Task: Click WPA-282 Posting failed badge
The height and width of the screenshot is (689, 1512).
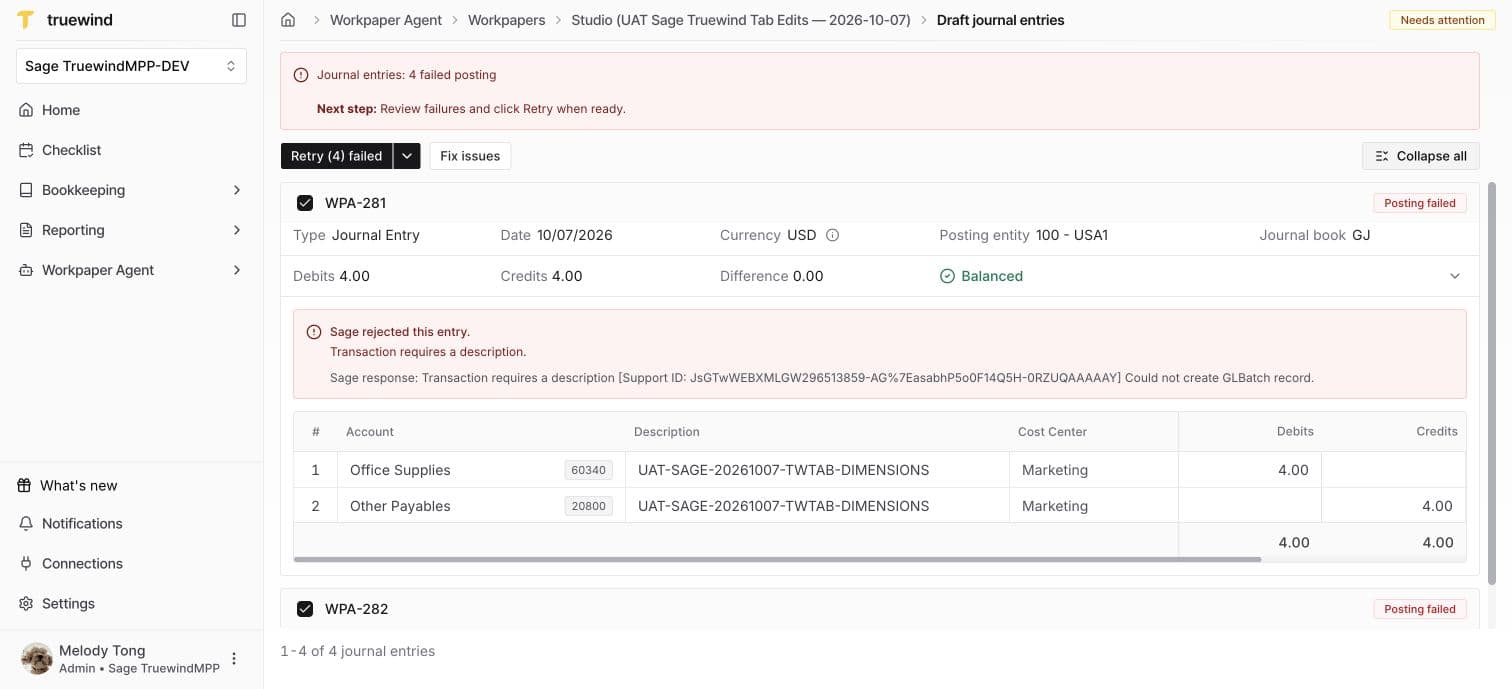Action: click(x=1420, y=609)
